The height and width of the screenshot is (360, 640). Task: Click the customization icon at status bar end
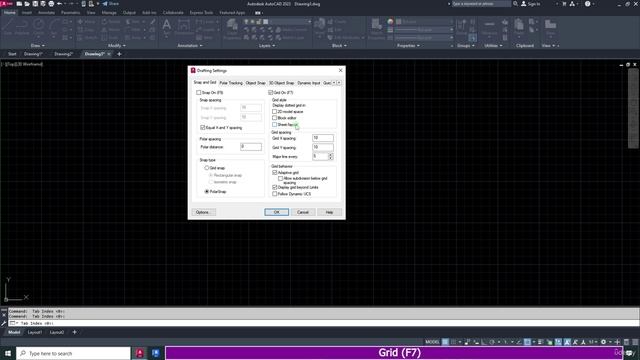pyautogui.click(x=635, y=342)
